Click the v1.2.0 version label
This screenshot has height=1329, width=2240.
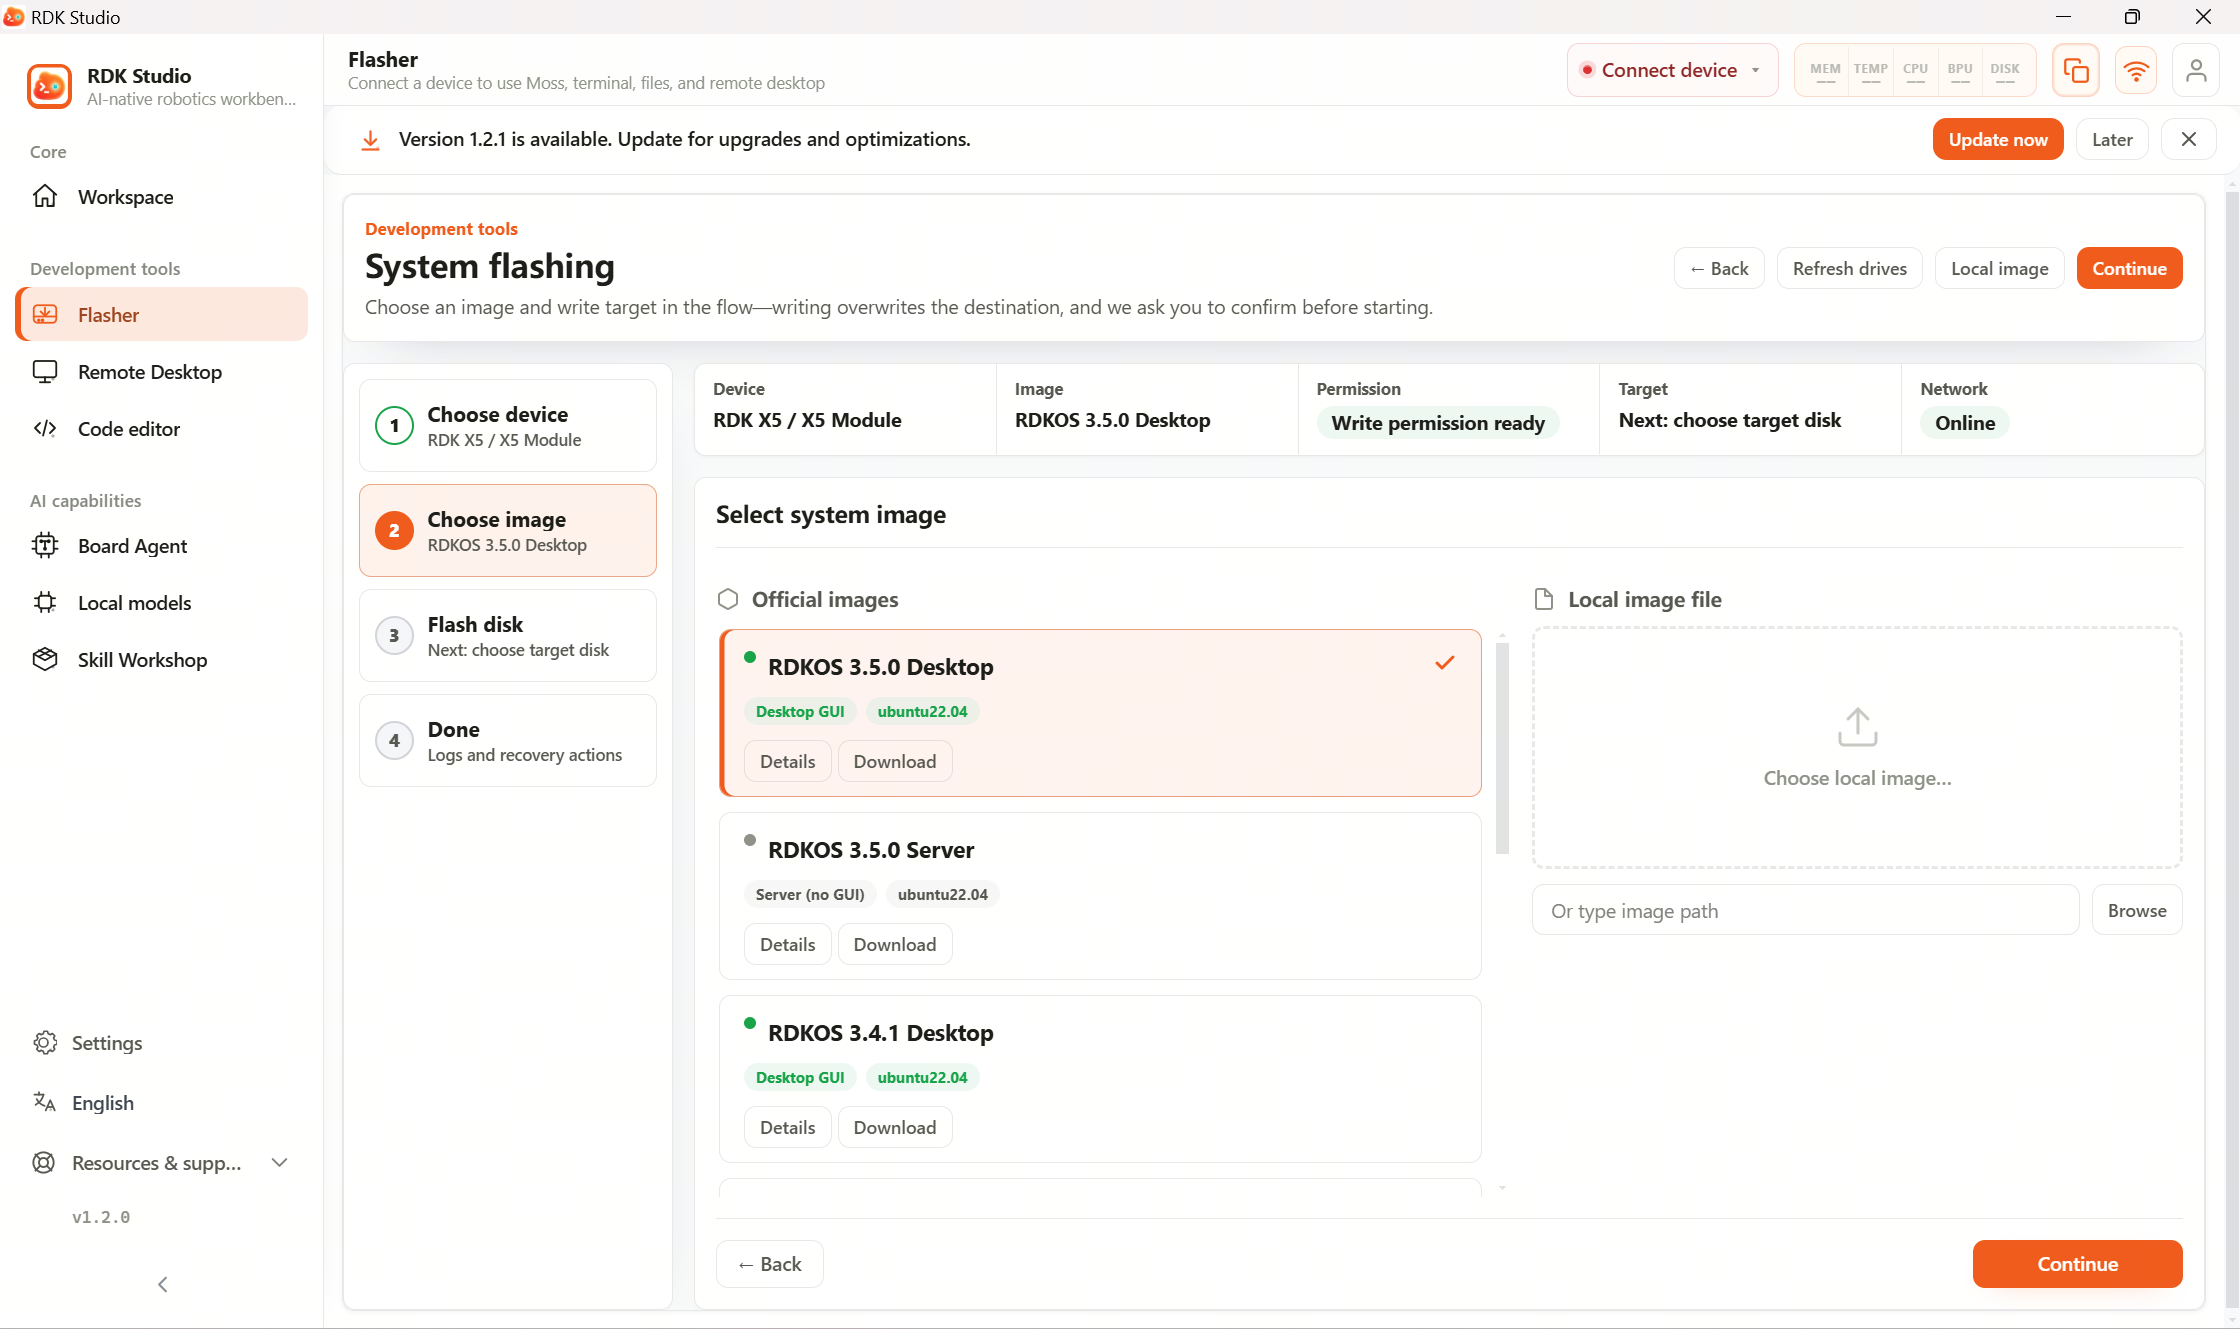click(x=101, y=1217)
